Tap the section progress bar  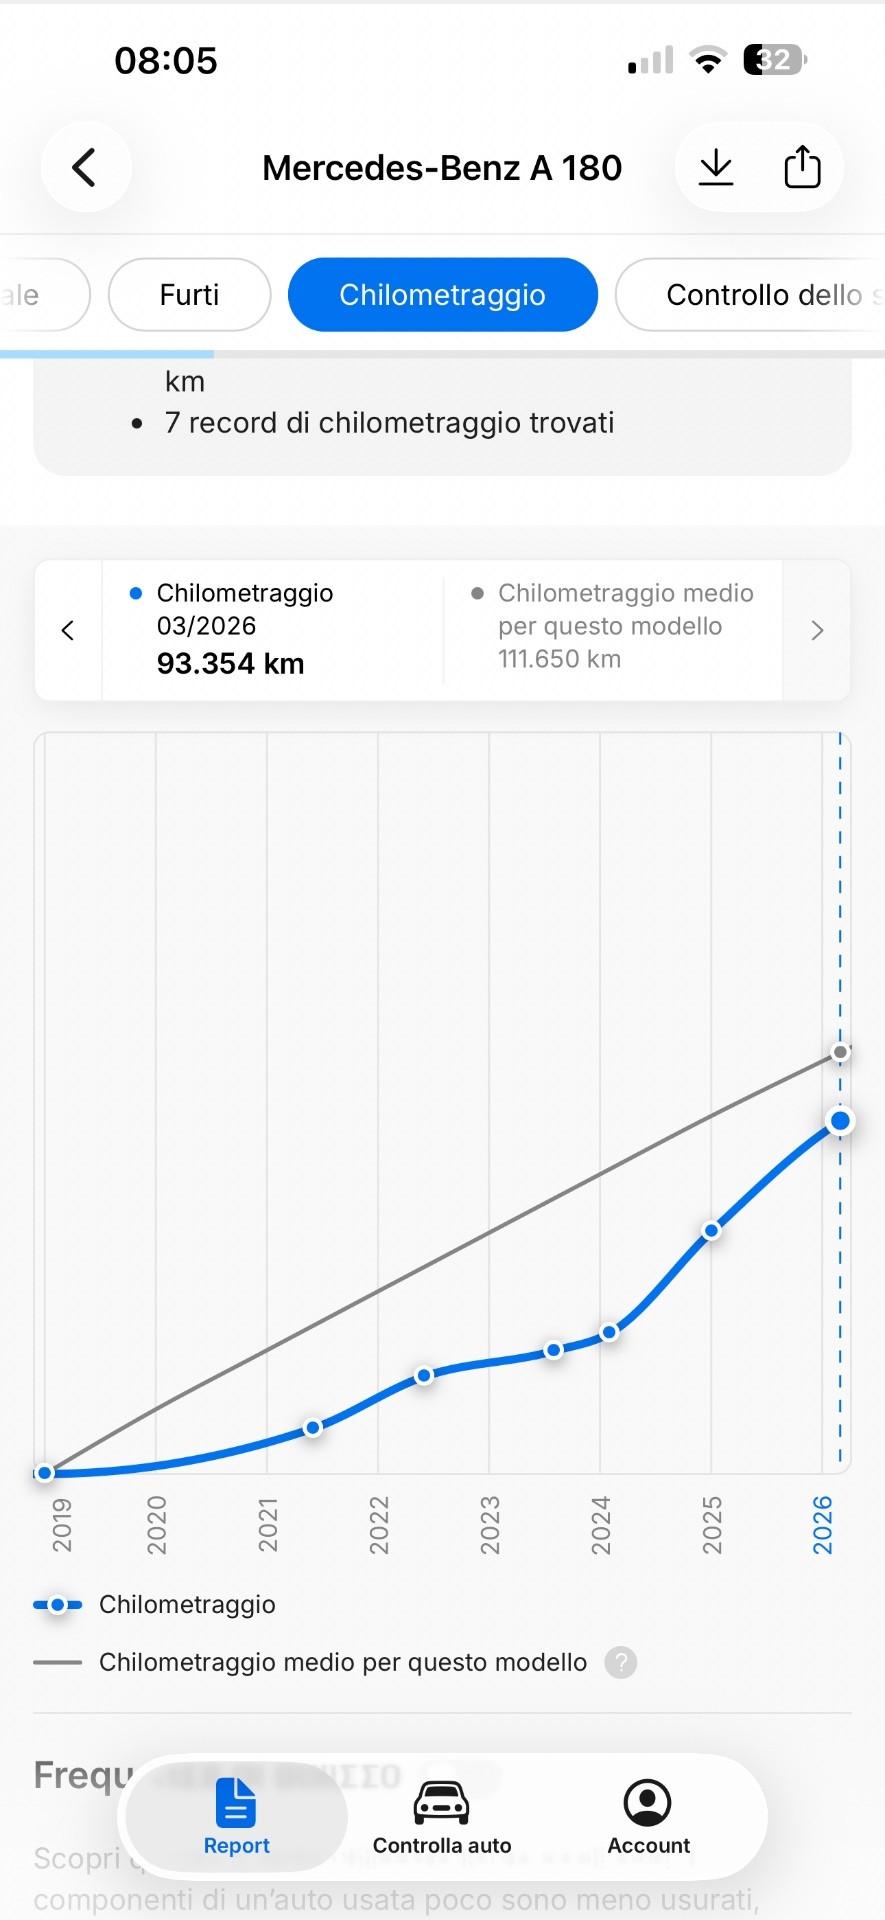(442, 354)
